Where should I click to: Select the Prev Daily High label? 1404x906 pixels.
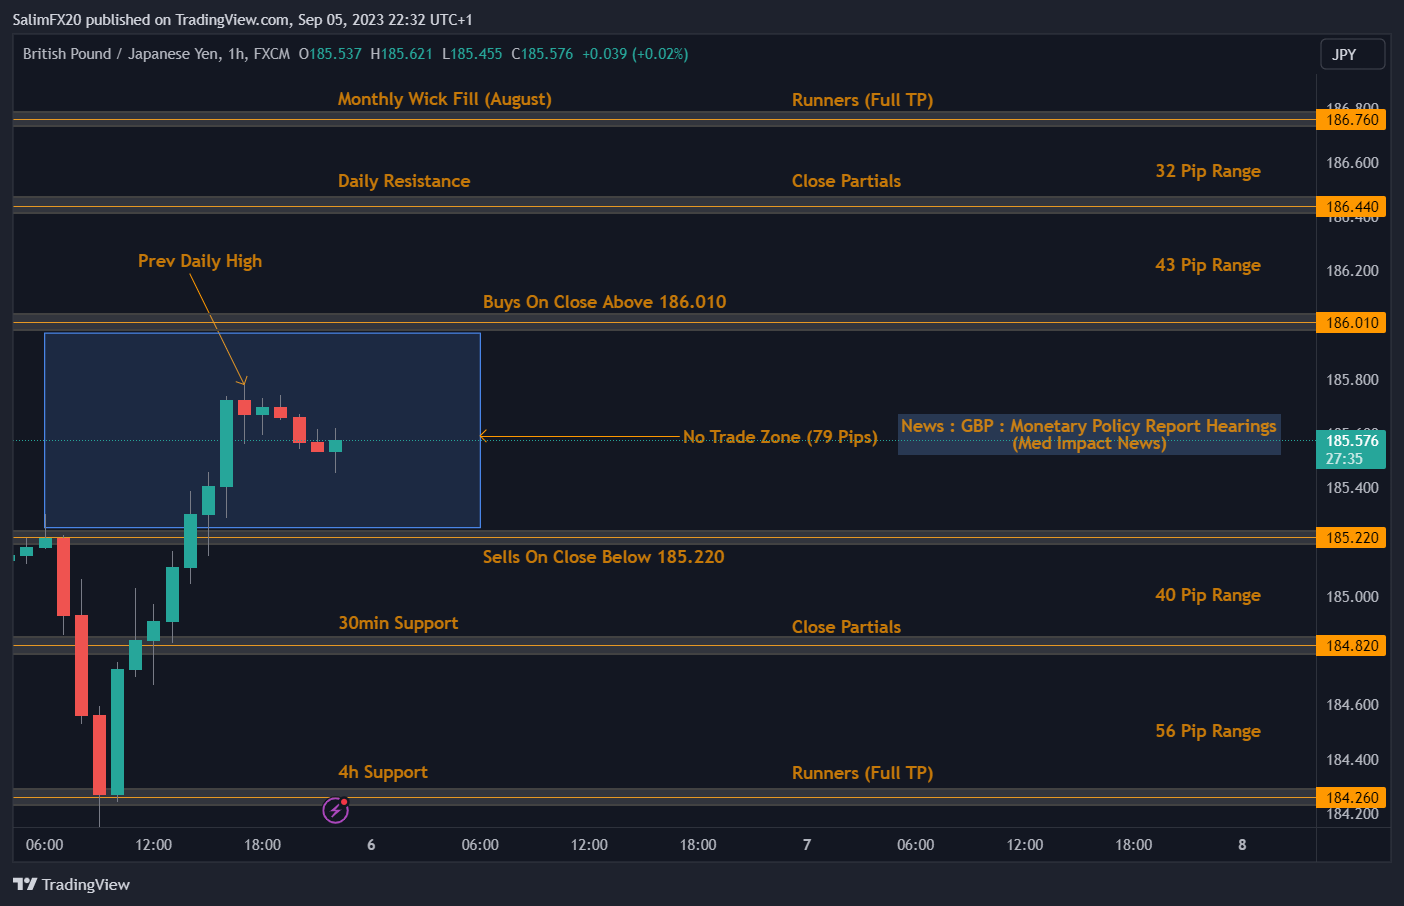coord(200,261)
